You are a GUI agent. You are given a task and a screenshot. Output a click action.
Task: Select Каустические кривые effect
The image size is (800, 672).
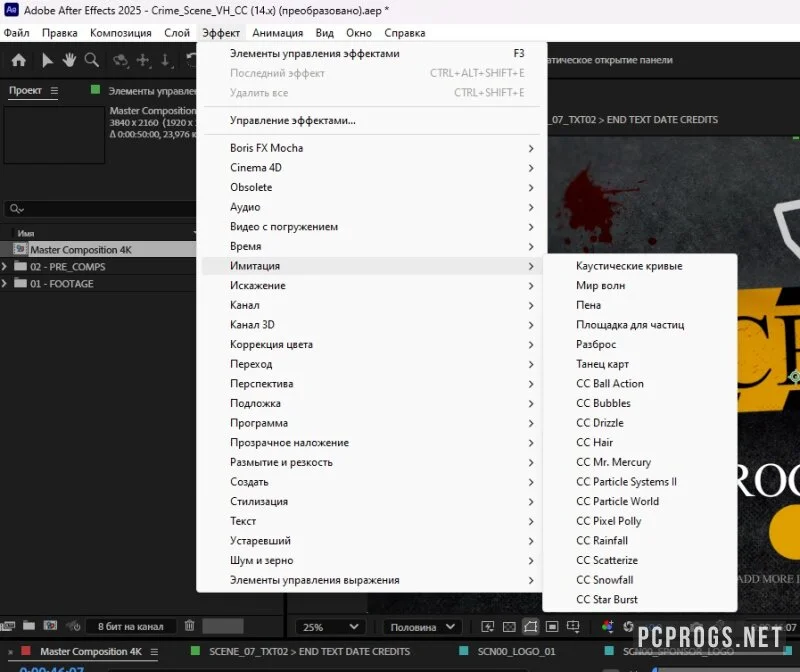640,266
